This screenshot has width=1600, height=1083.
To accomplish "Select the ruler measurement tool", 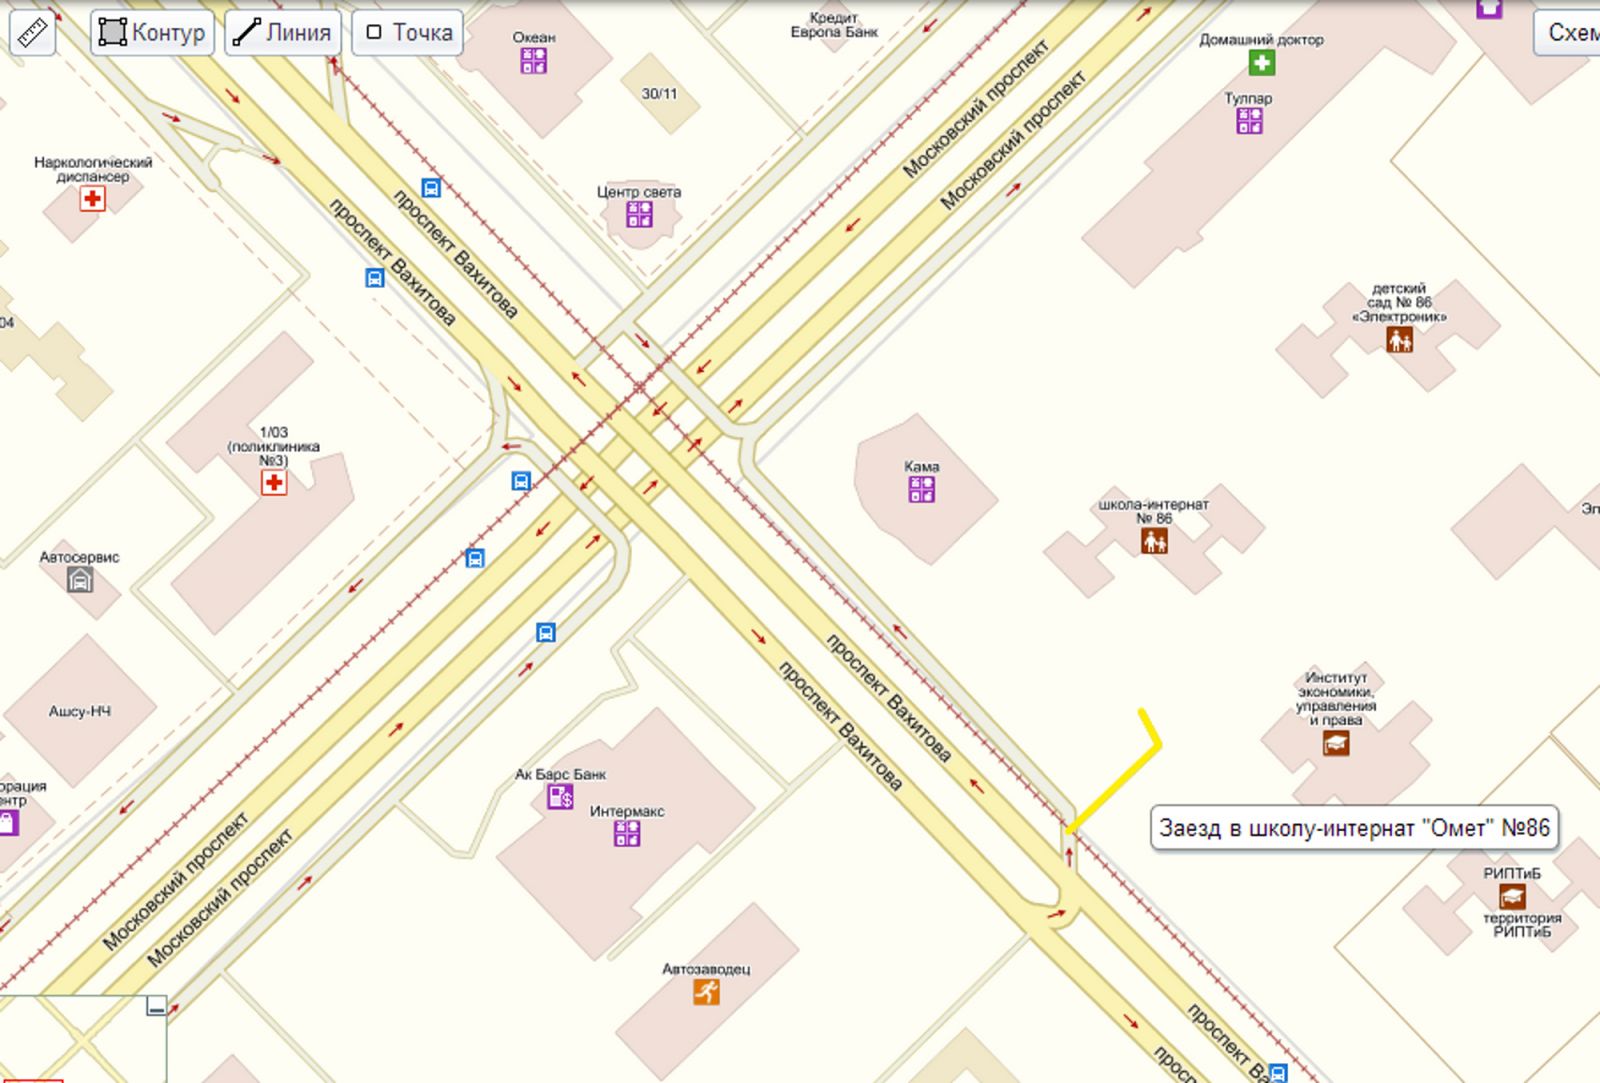I will (x=32, y=33).
